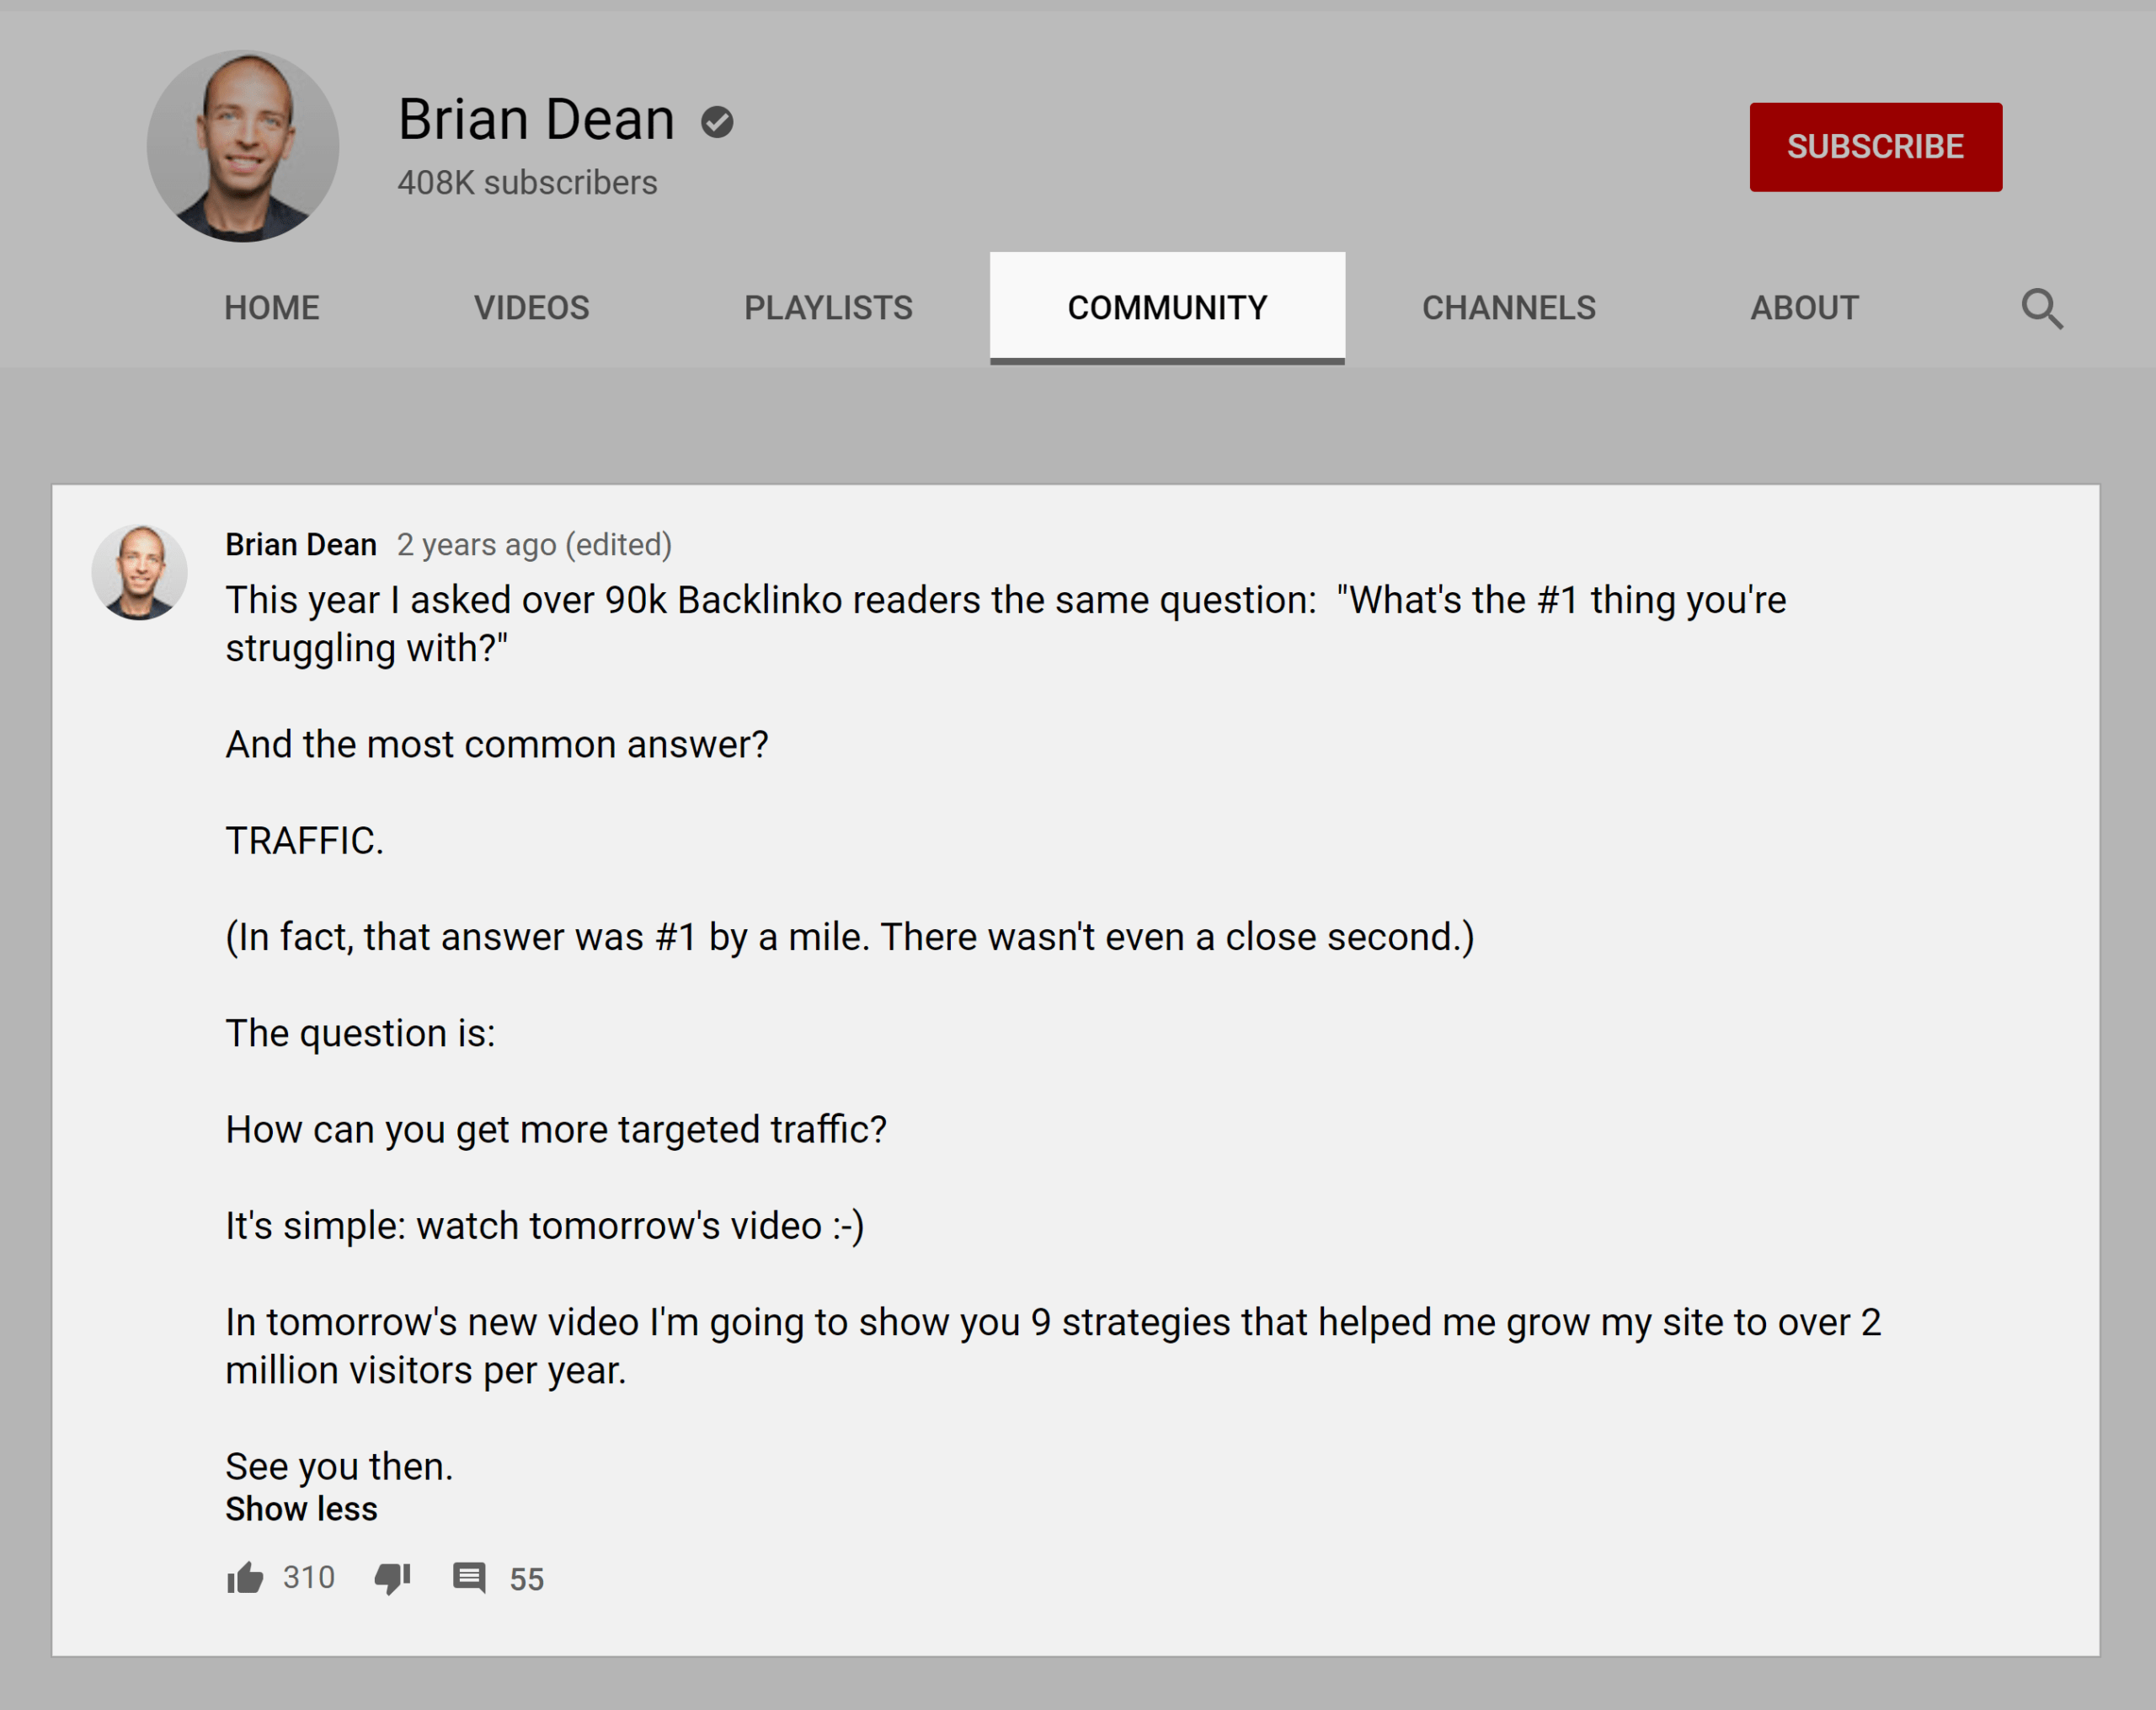Screen dimensions: 2156x1710
Task: Navigate to the Home tab
Action: click(x=273, y=308)
